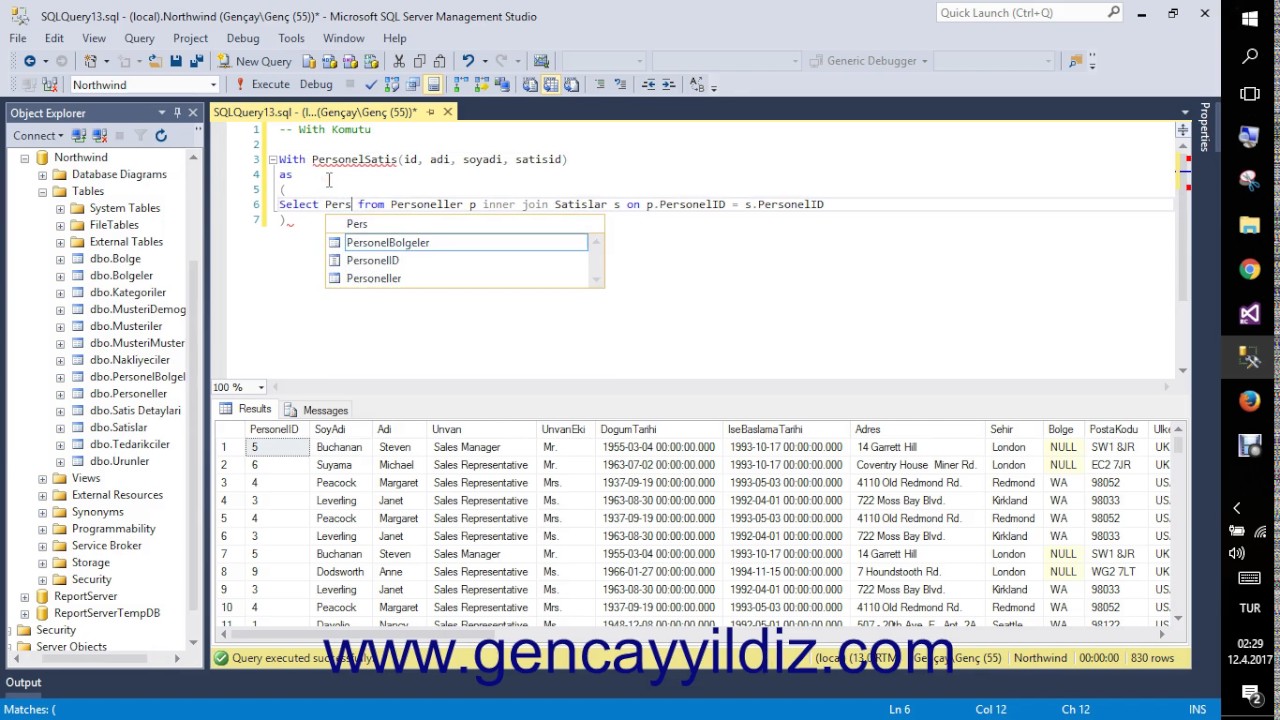Viewport: 1280px width, 720px height.
Task: Open the Activity Monitor icon
Action: coord(541,61)
